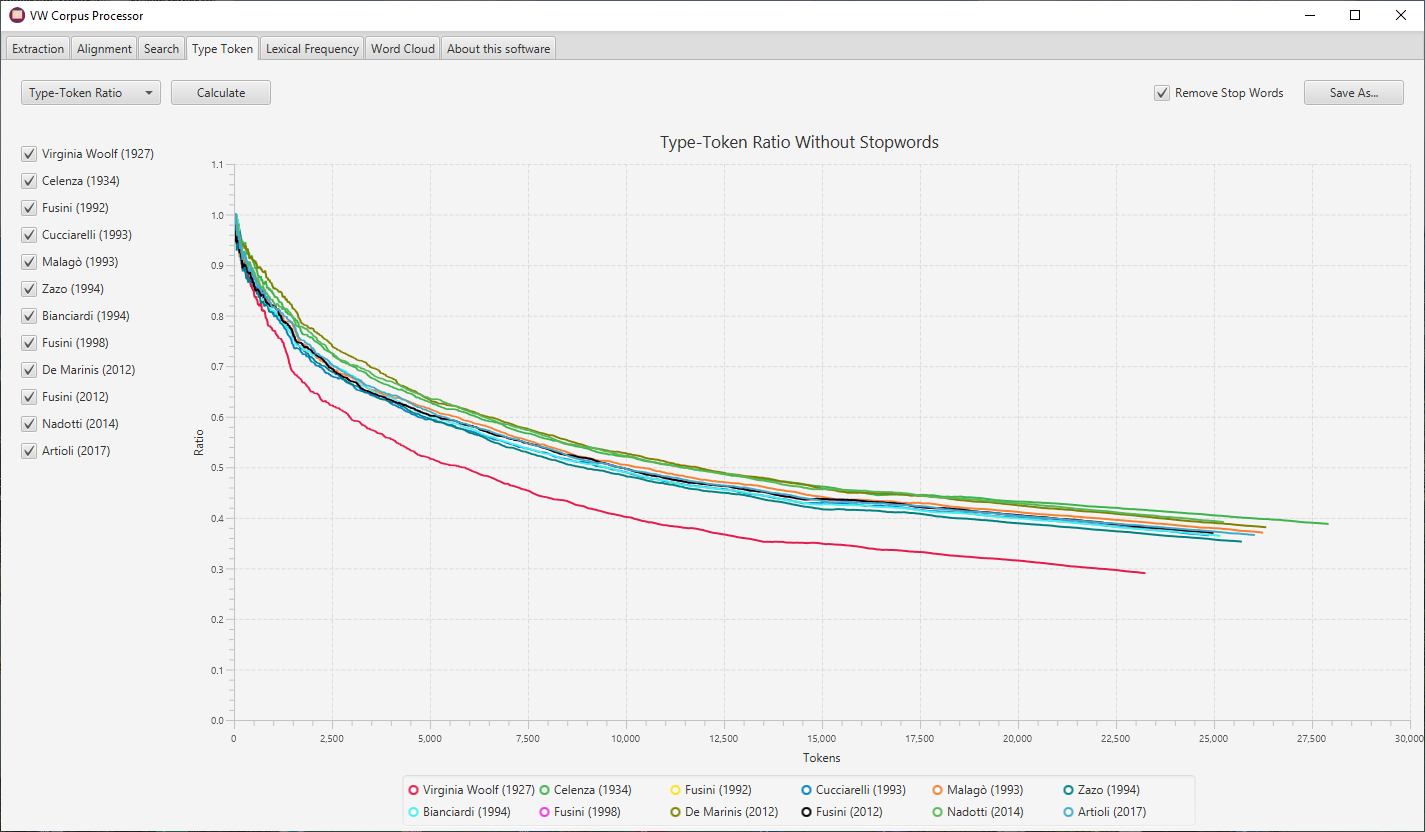Click the 10,000 x-axis tick label
This screenshot has width=1425, height=832.
click(625, 739)
